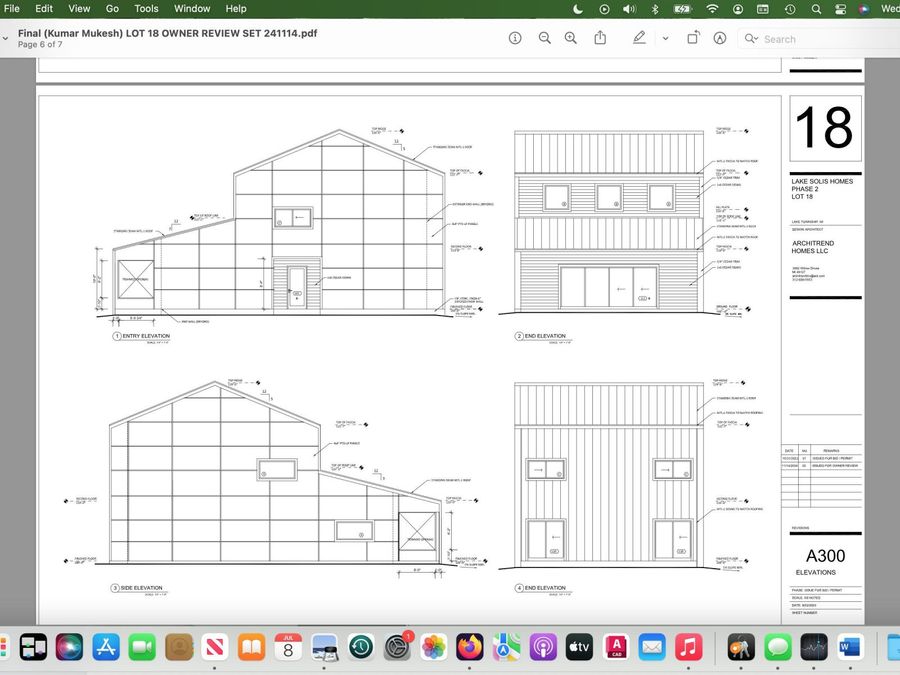
Task: Open the volume slider in menu bar
Action: pos(630,9)
